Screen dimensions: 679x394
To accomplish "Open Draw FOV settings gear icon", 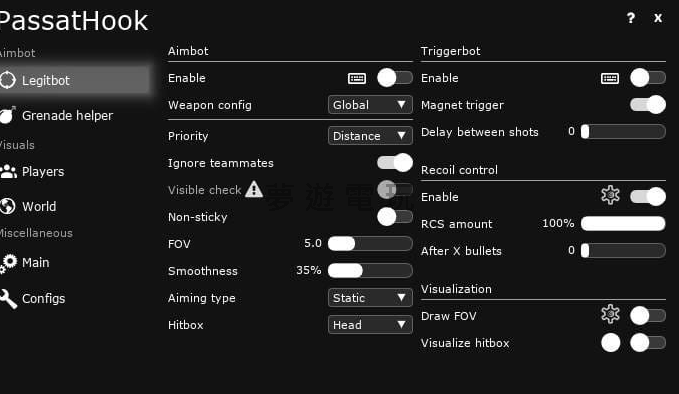I will pos(610,314).
